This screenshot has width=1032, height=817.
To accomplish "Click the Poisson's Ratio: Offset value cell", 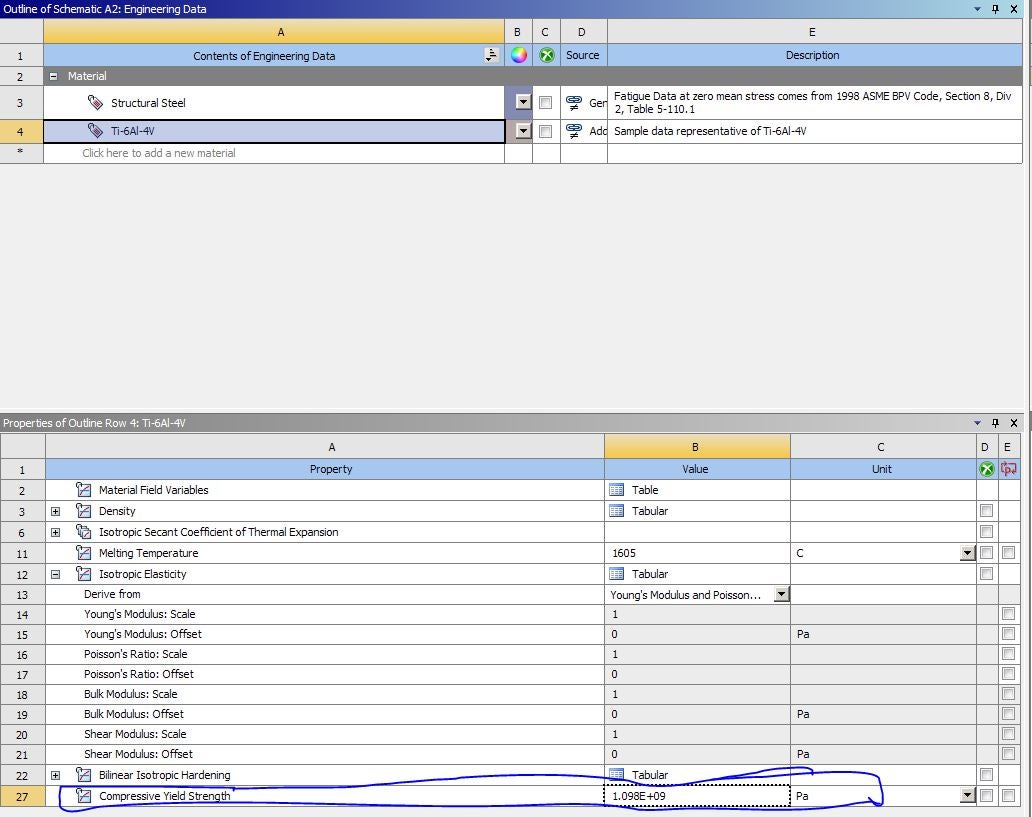I will pyautogui.click(x=697, y=674).
